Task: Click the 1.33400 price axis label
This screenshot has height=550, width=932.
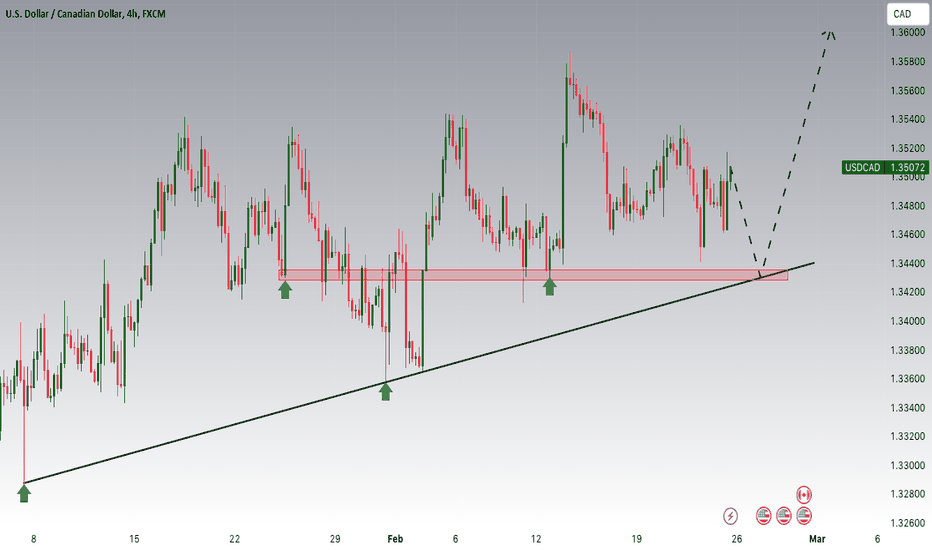Action: coord(908,408)
